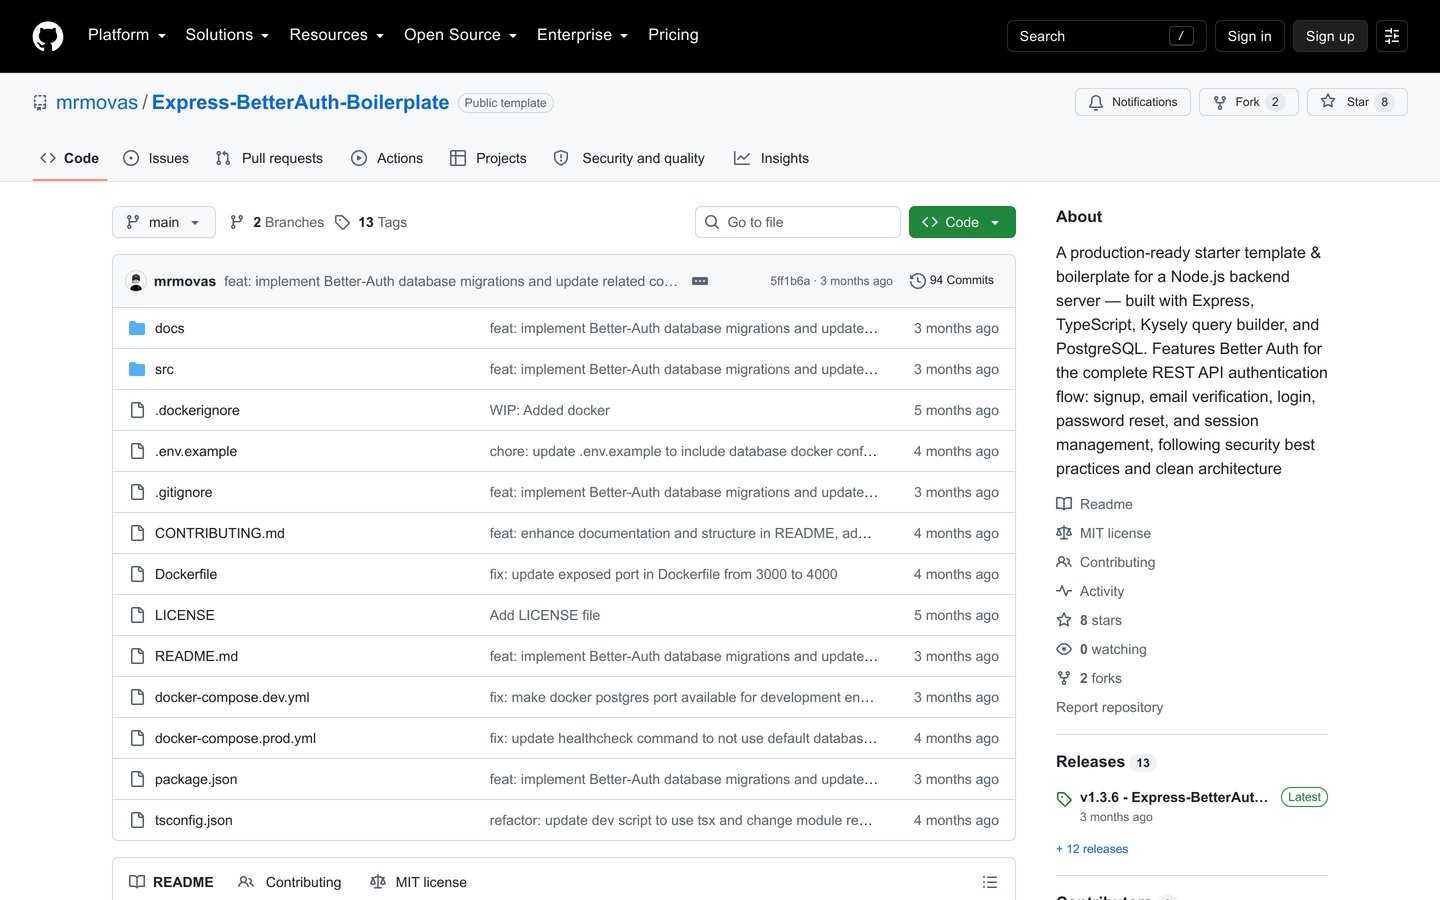Open MIT license link in About sidebar

tap(1104, 533)
